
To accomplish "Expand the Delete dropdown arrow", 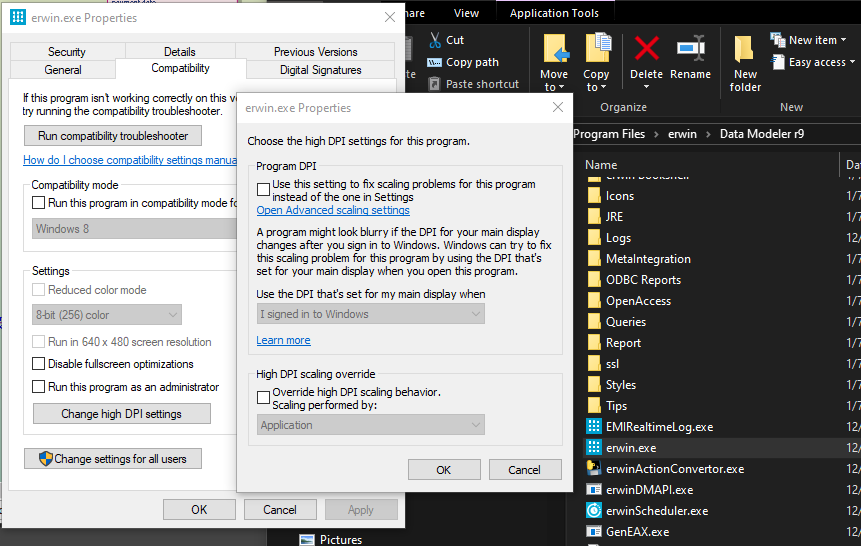I will 646,87.
